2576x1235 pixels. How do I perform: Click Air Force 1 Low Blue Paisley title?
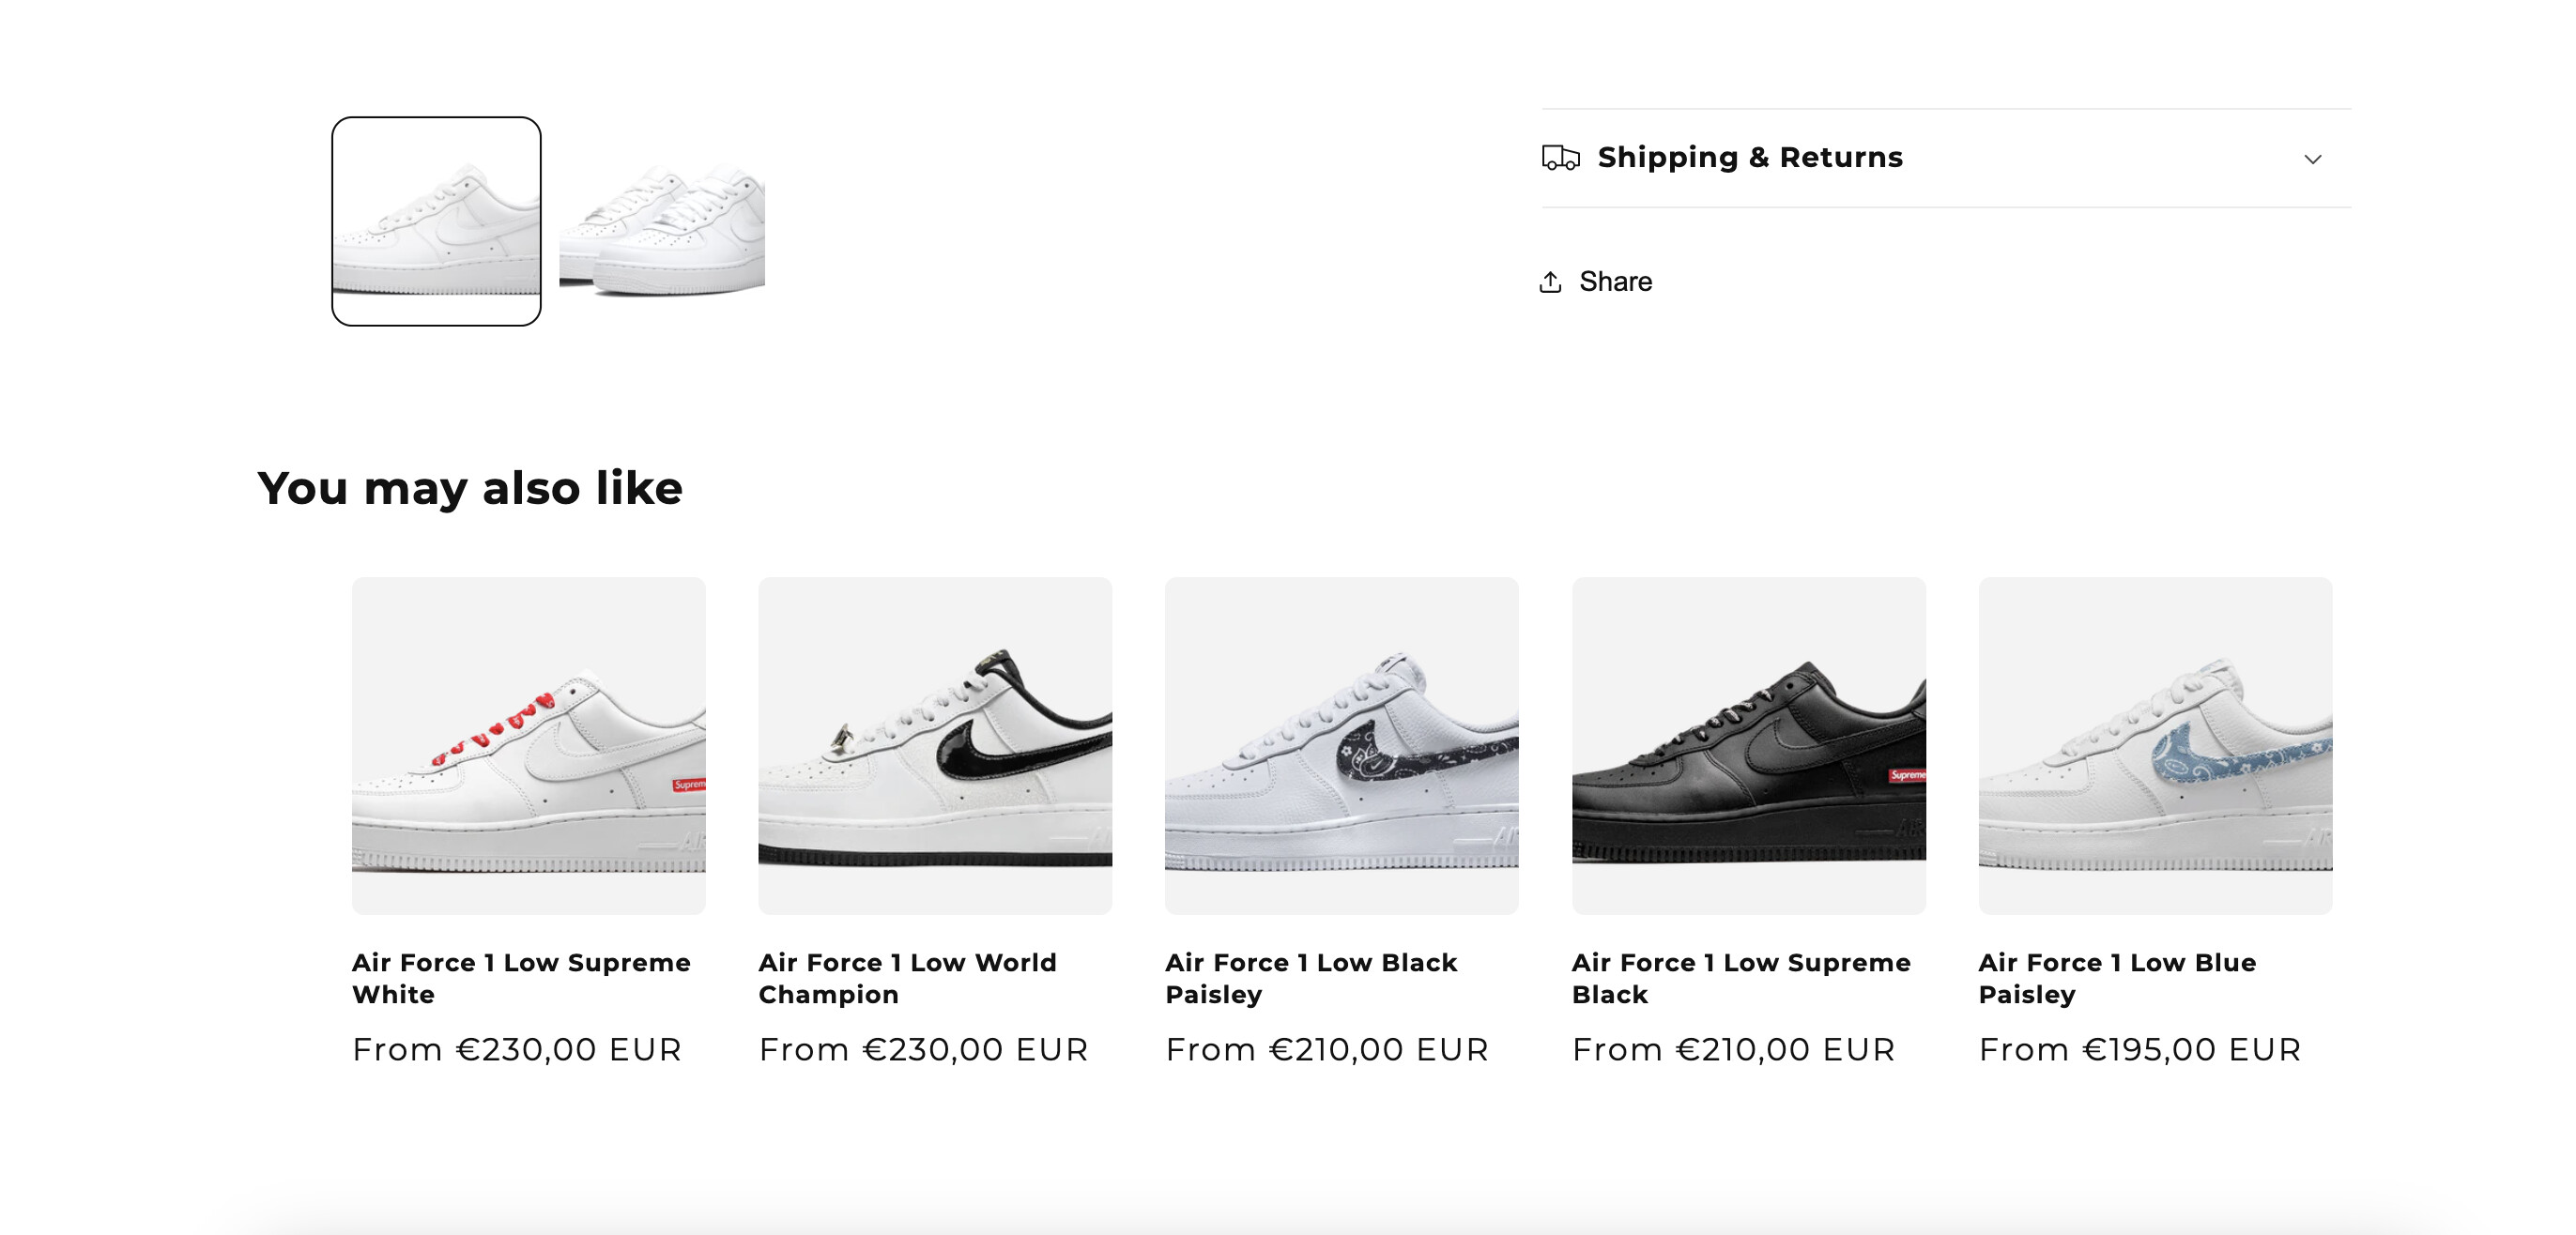pyautogui.click(x=2117, y=978)
